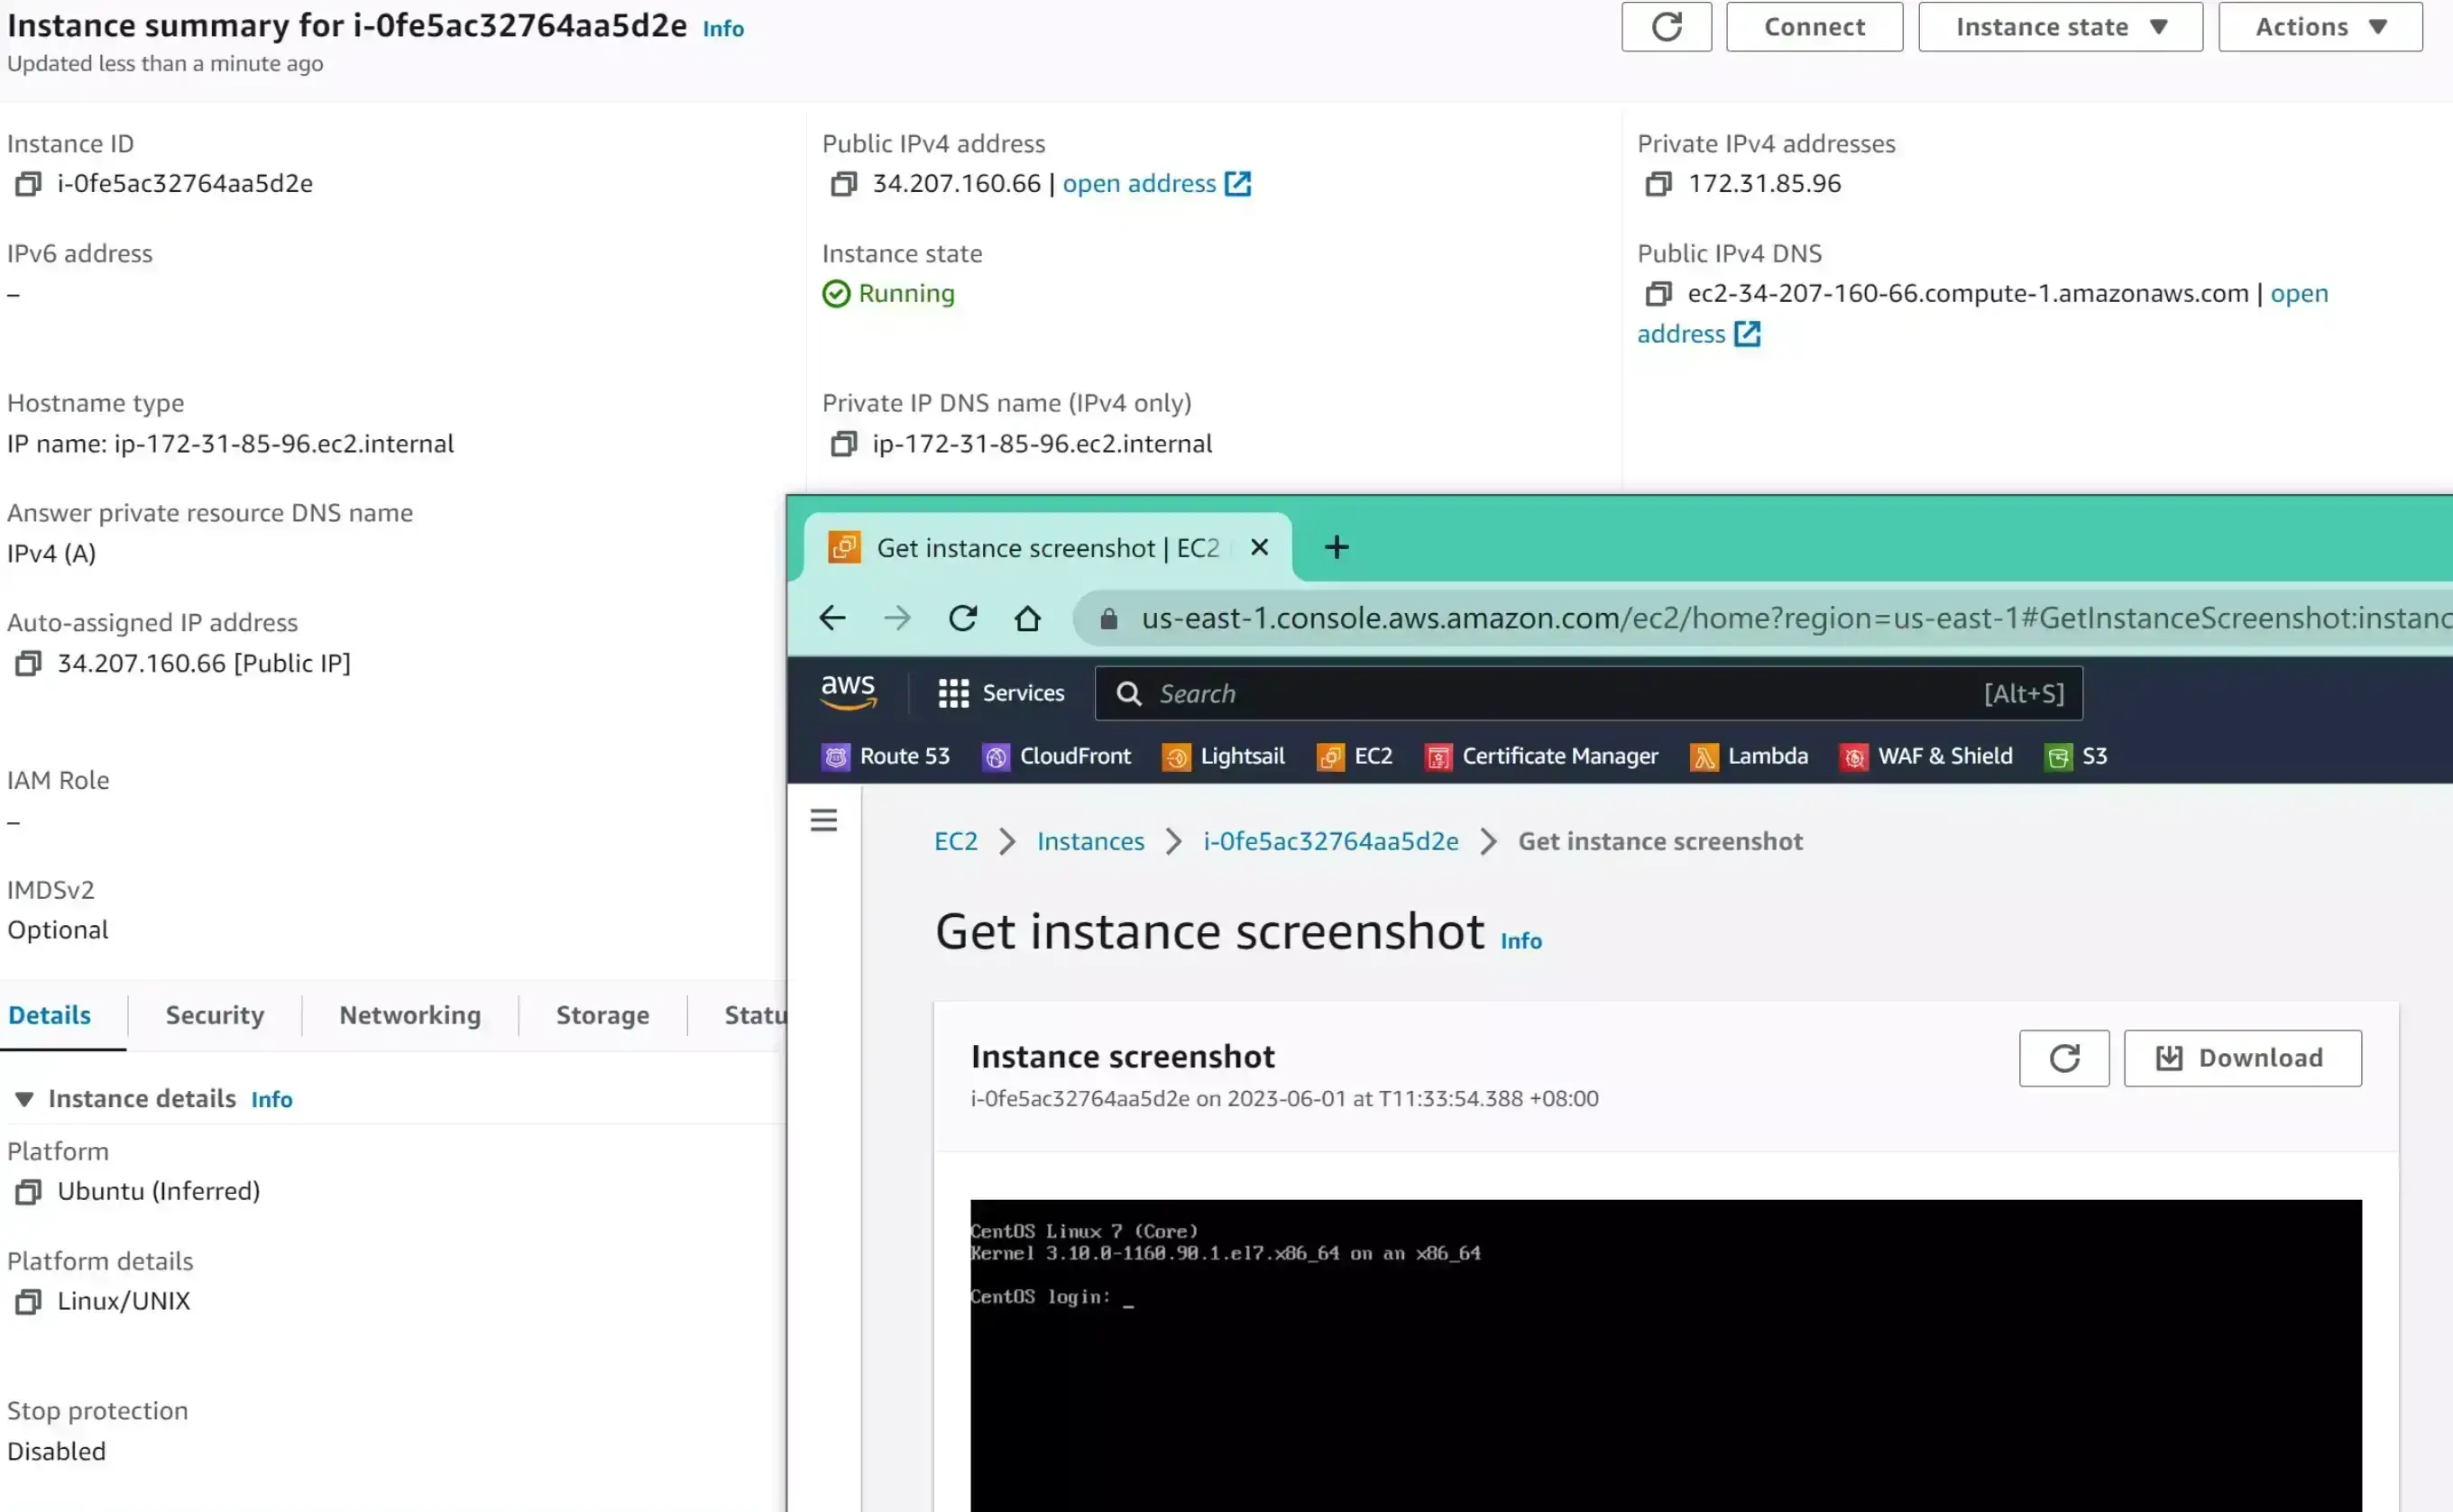
Task: Click the Lambda icon in bookmarks
Action: point(1702,756)
